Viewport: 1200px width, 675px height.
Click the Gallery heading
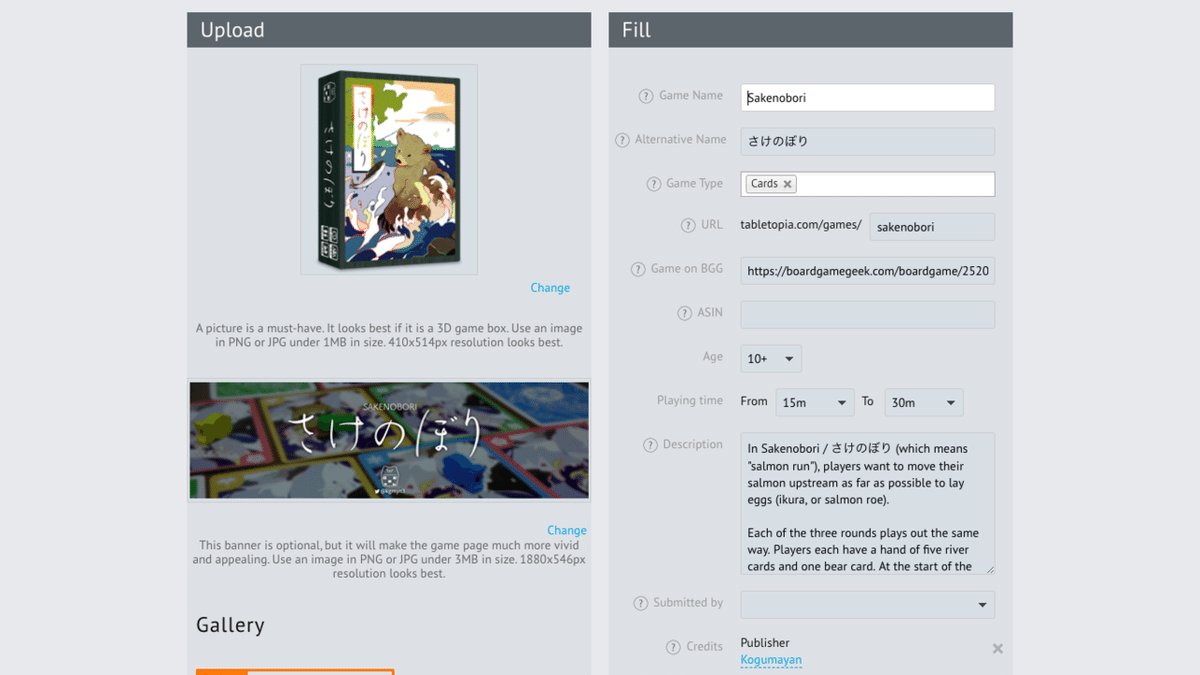point(230,626)
